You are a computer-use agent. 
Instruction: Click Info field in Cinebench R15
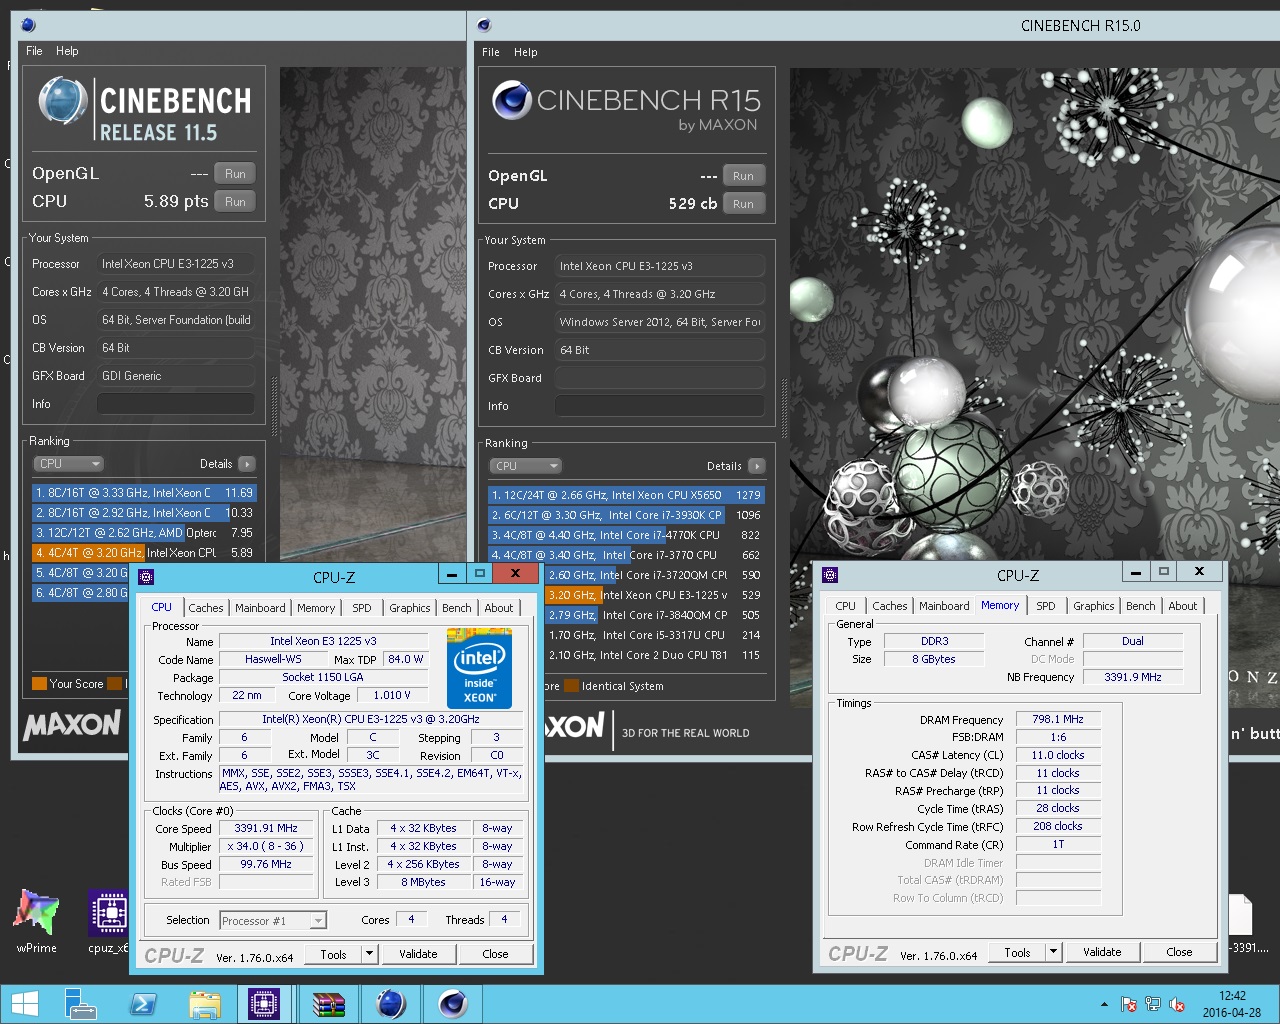pyautogui.click(x=659, y=406)
